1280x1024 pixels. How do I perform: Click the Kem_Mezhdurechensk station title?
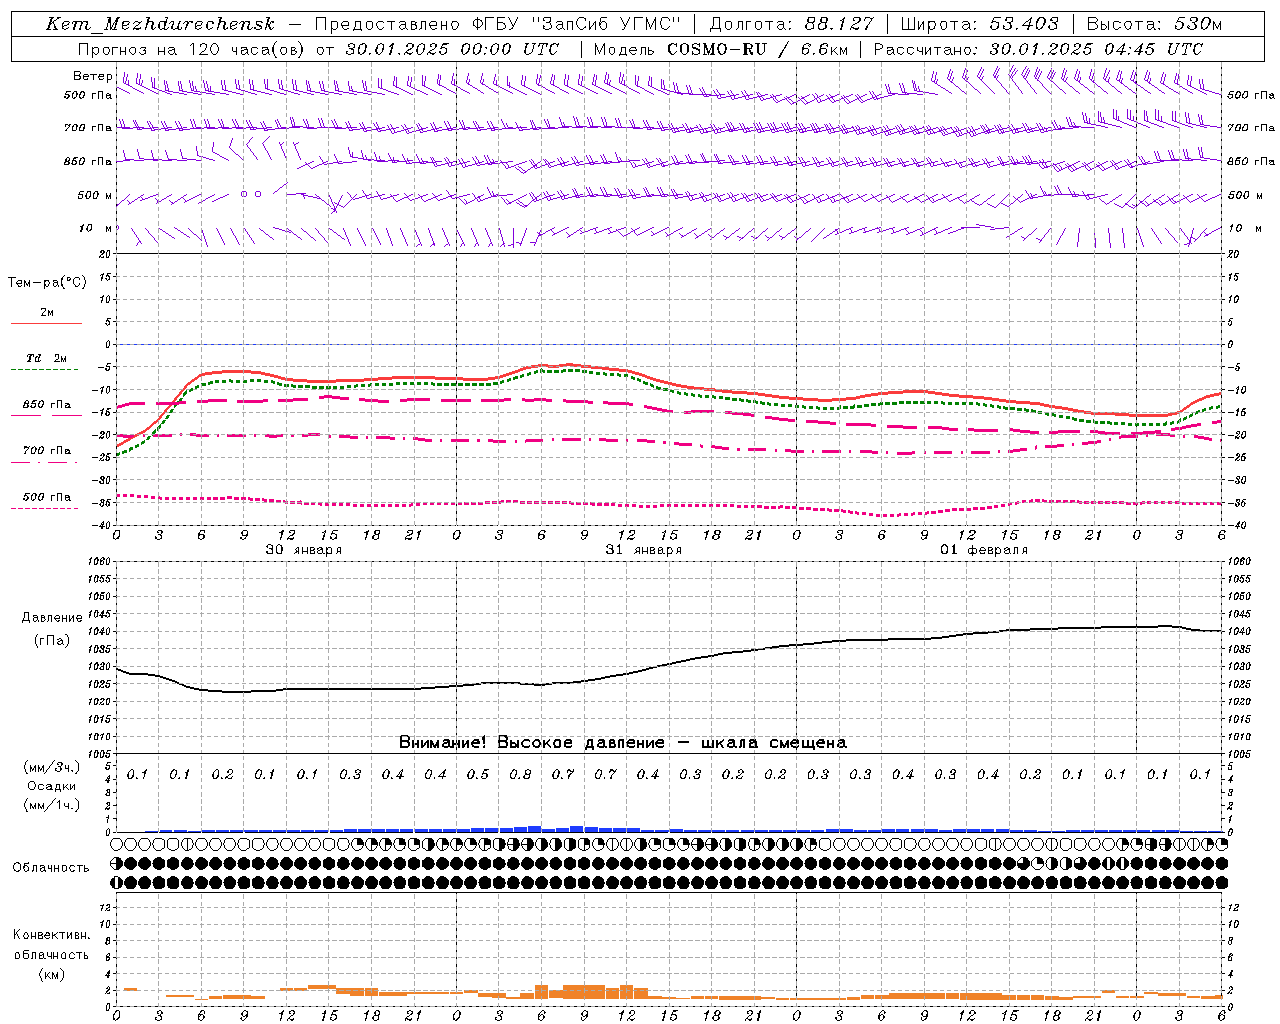click(160, 24)
